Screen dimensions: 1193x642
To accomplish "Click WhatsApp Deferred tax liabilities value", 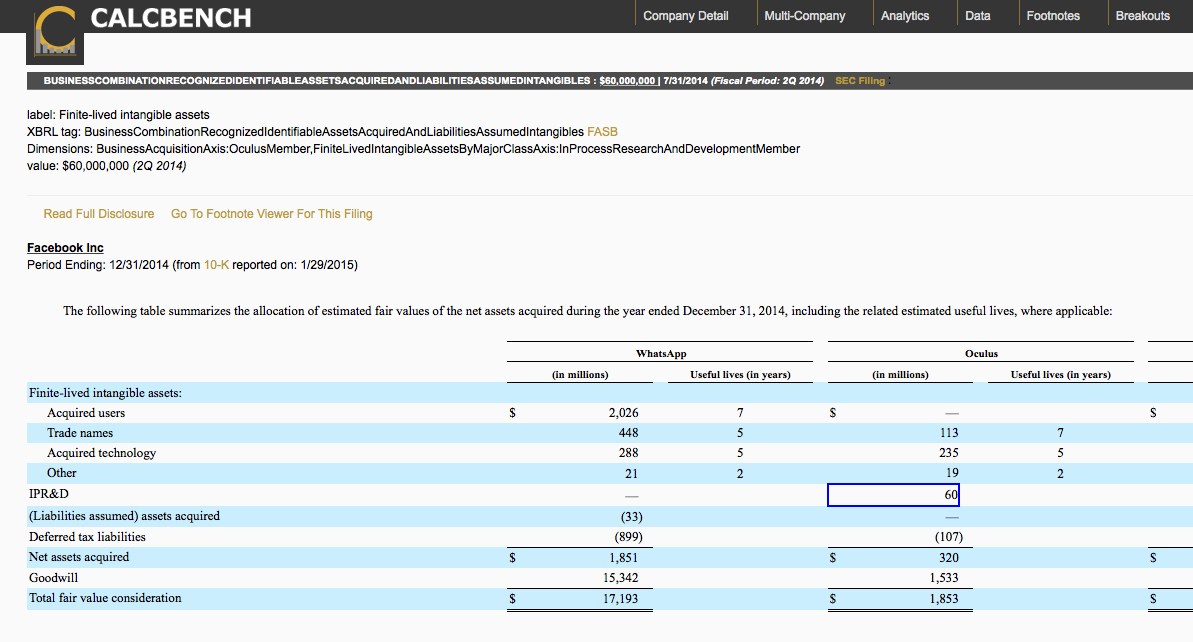I will click(x=625, y=537).
